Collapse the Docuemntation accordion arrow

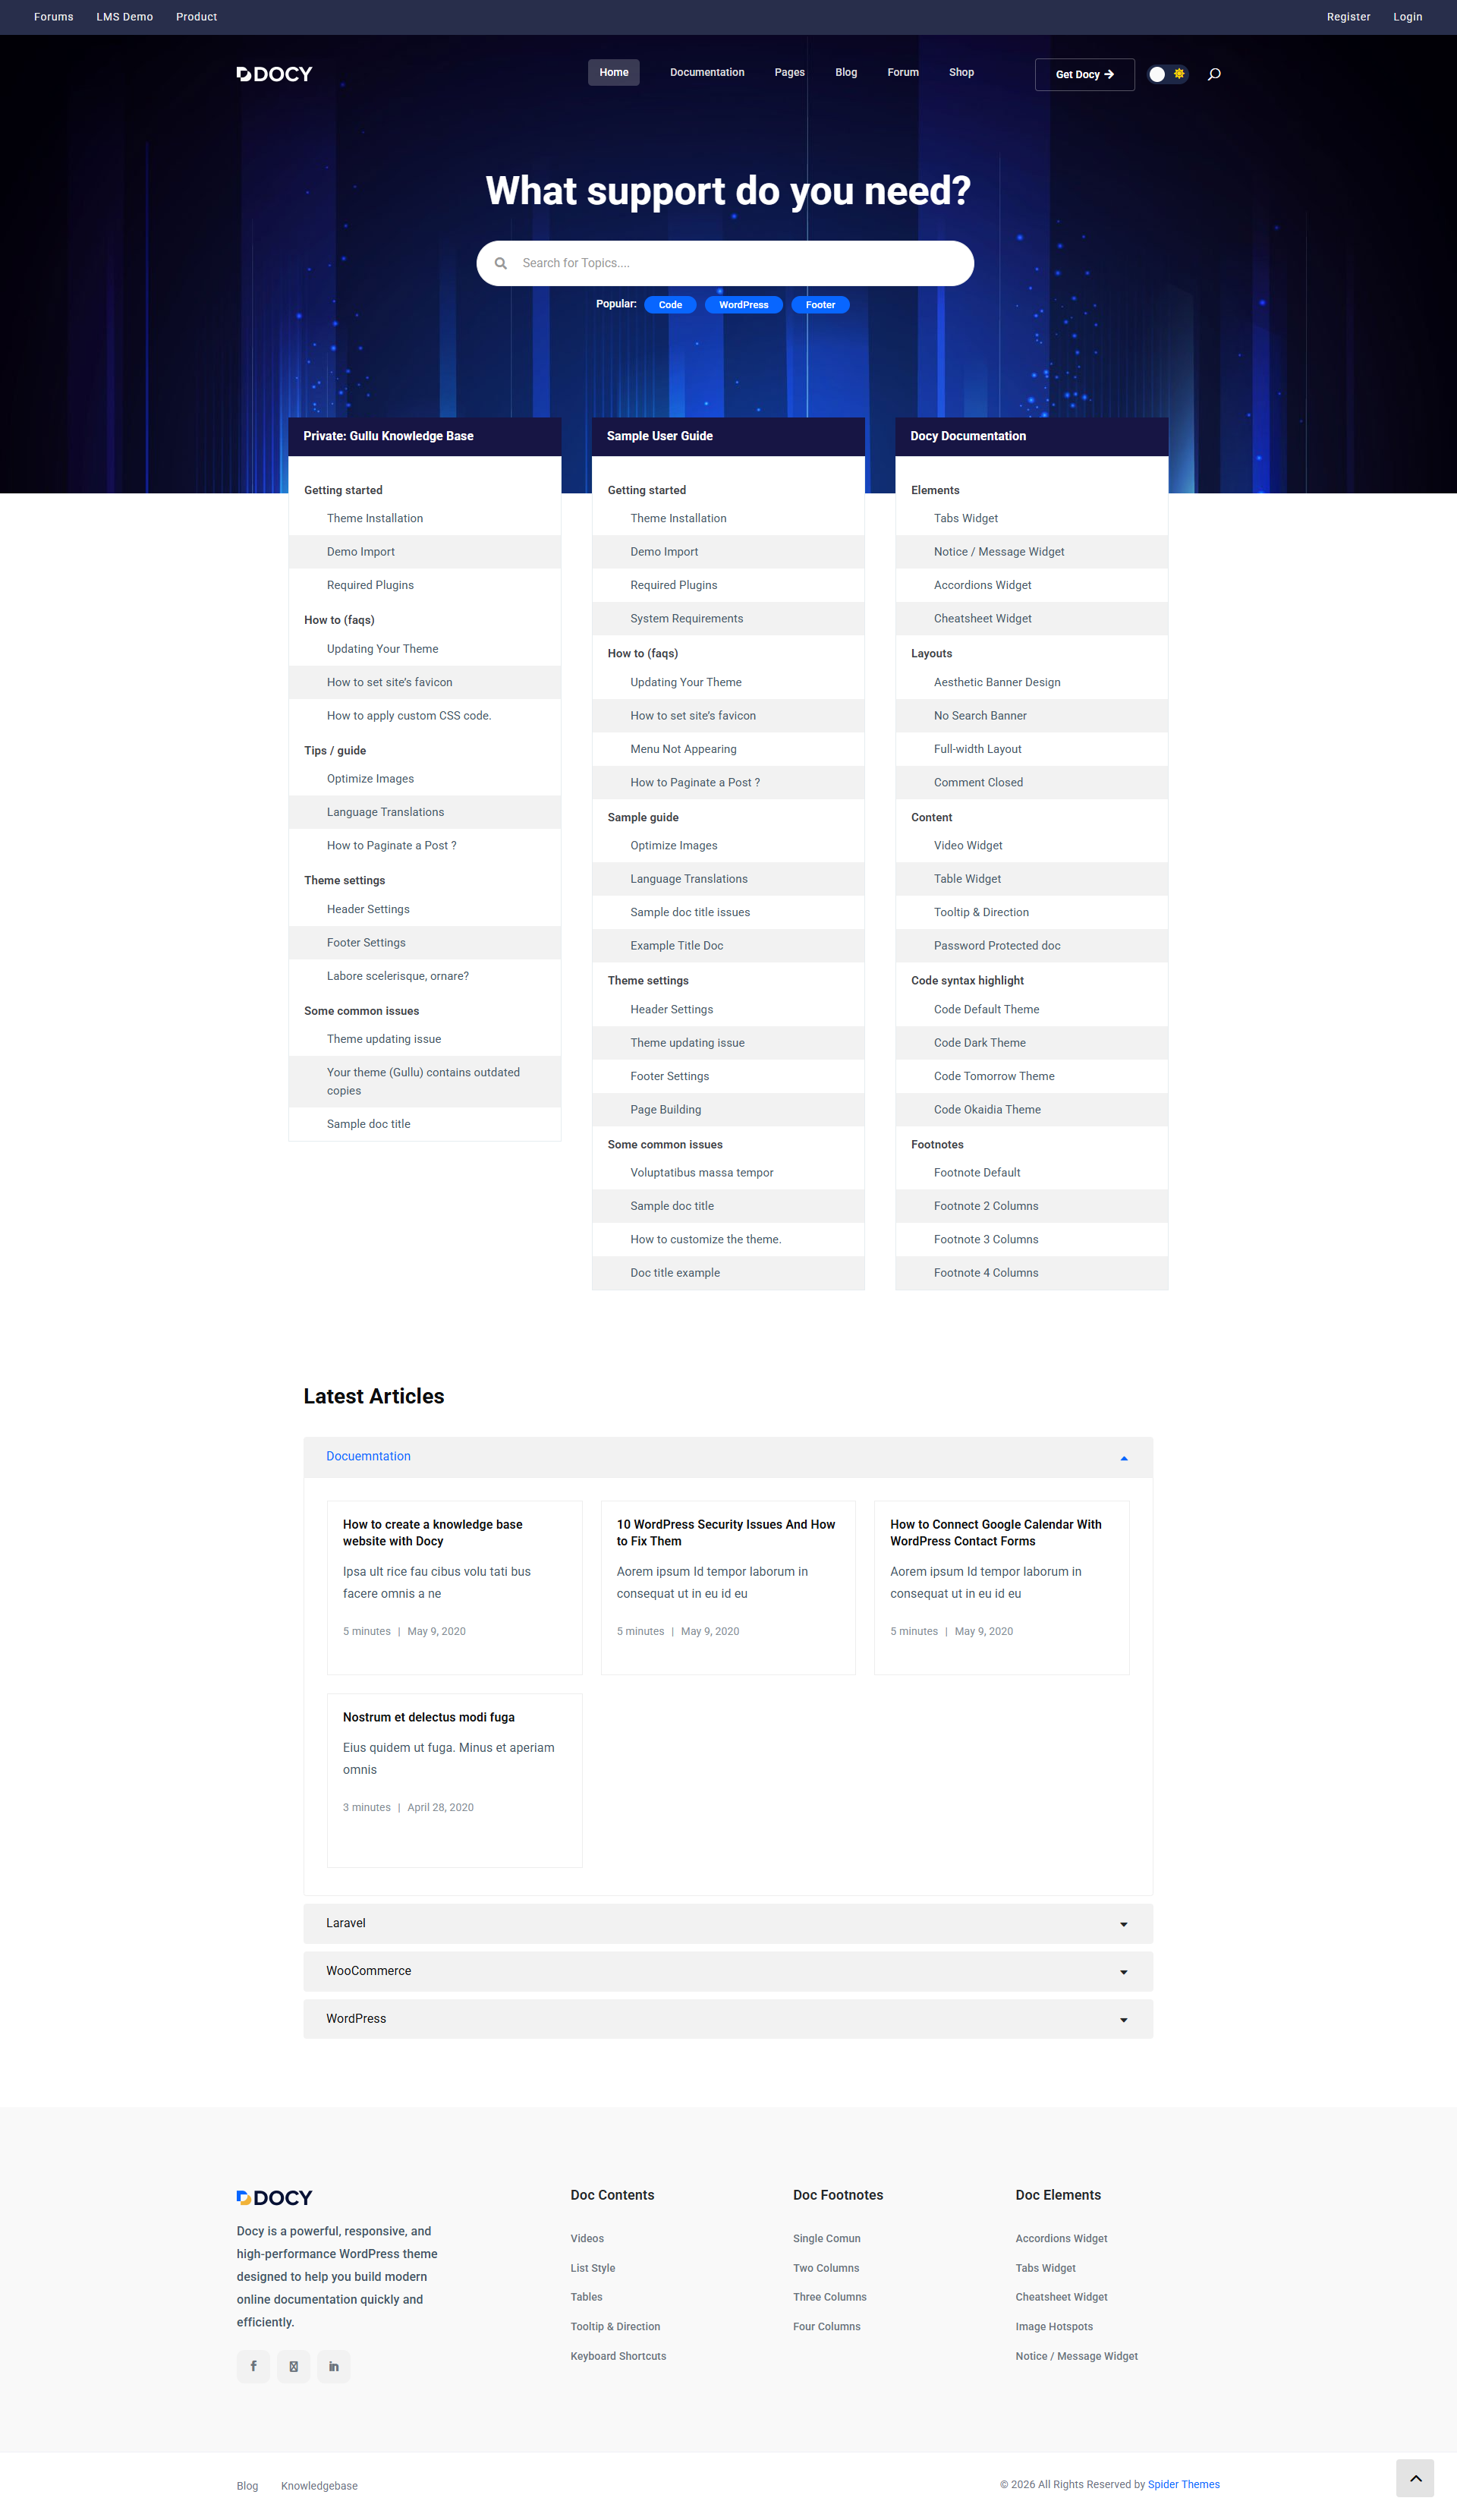coord(1124,1458)
